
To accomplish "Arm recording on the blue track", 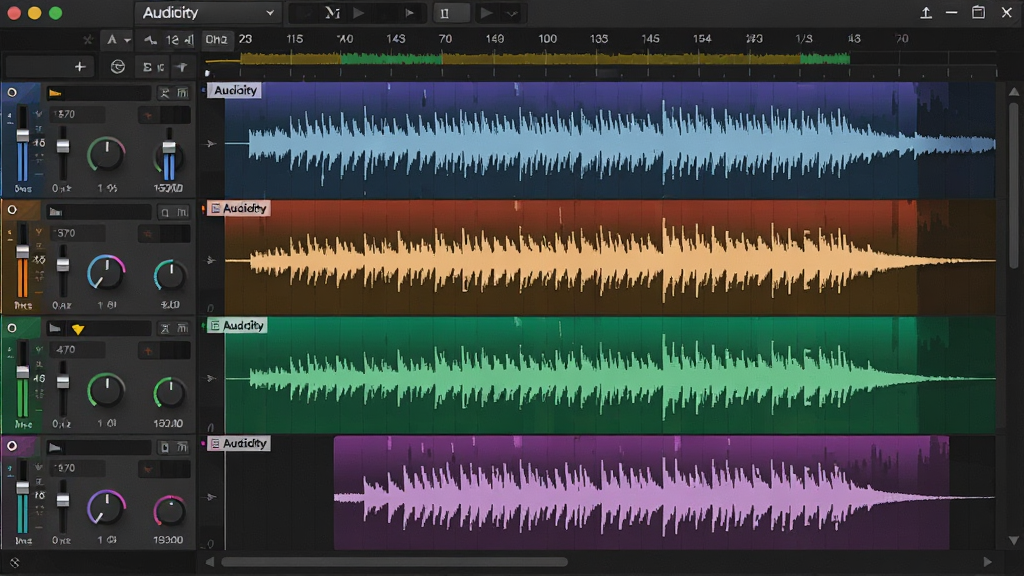I will pos(12,93).
